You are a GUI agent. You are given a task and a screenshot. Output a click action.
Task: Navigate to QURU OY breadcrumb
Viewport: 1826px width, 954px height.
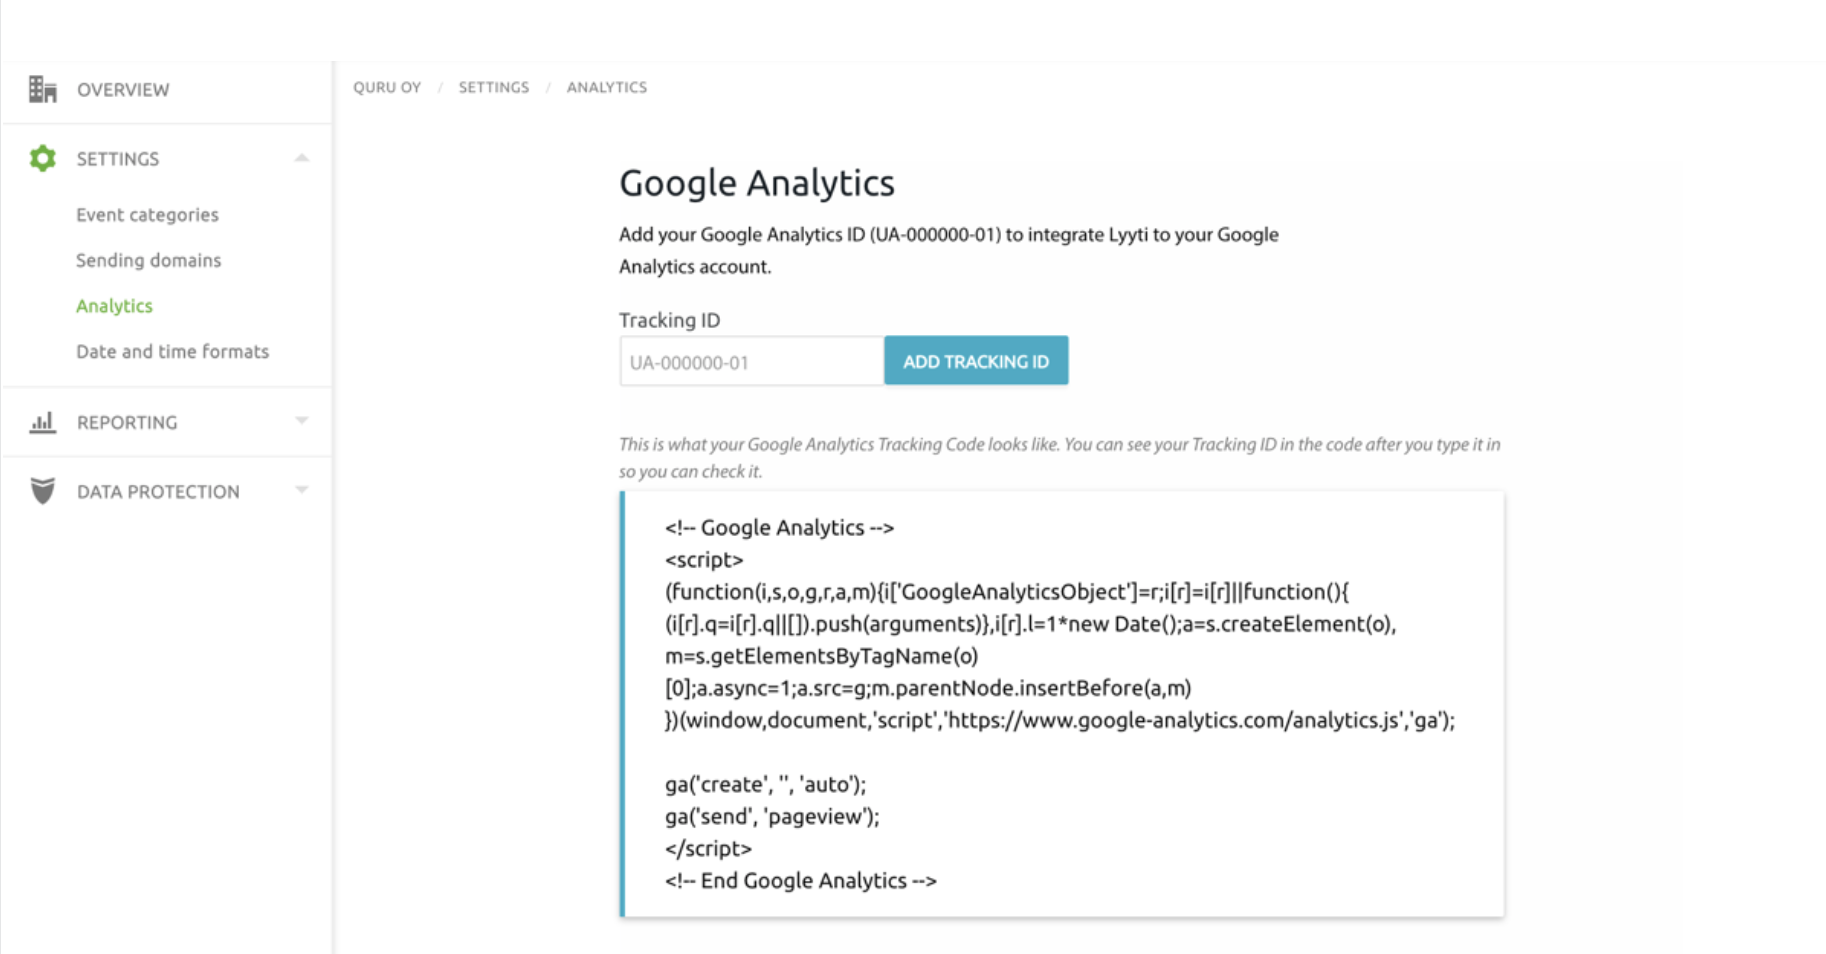click(387, 88)
